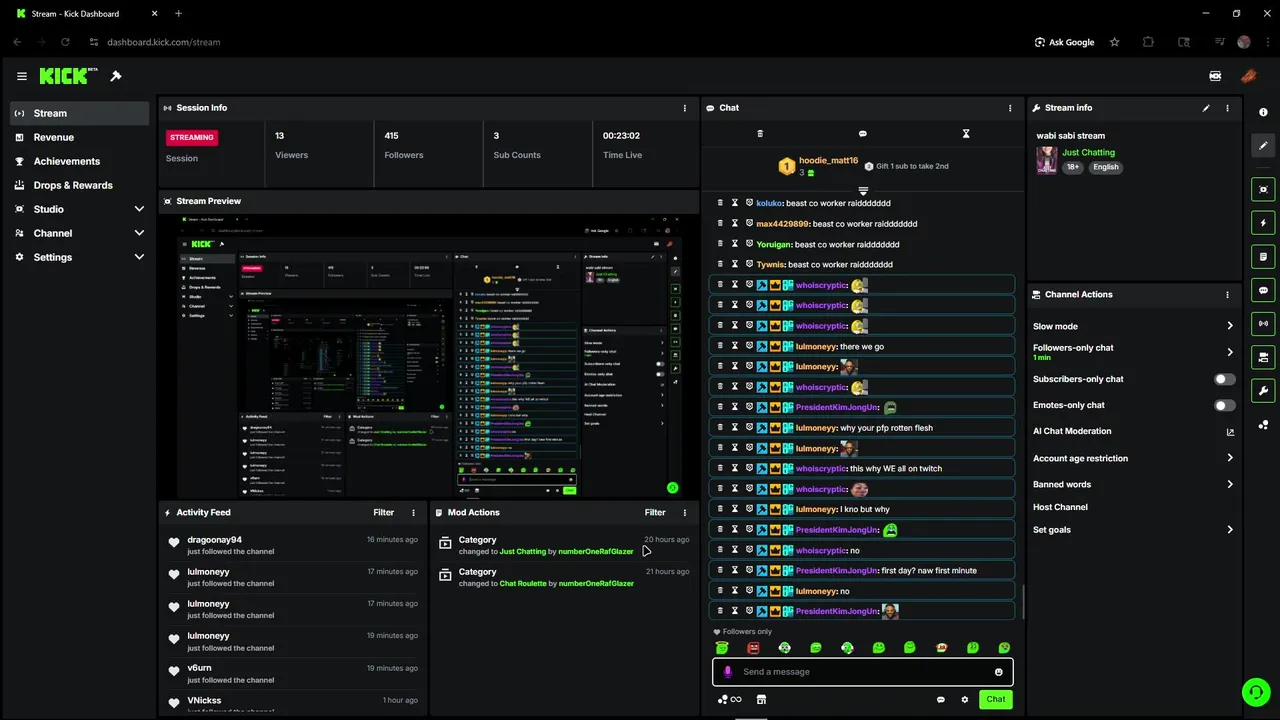
Task: Click the microphone icon in message box
Action: pos(727,672)
